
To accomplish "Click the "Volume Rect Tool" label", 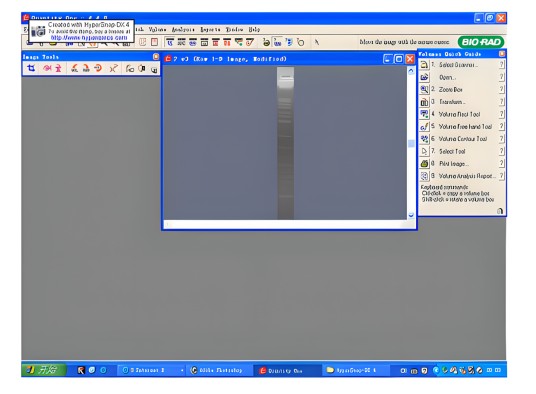I will (459, 114).
